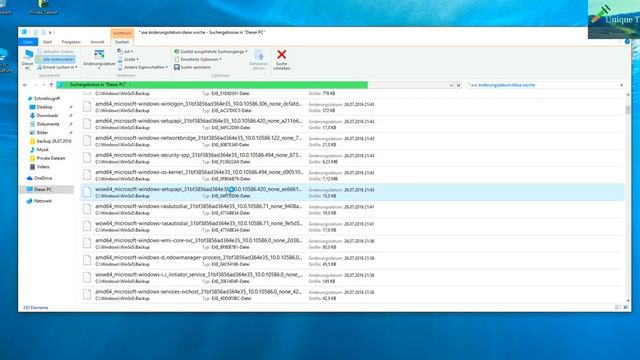Click file icon of amd64 wmi-core-svc result
The width and height of the screenshot is (640, 360).
[x=87, y=243]
